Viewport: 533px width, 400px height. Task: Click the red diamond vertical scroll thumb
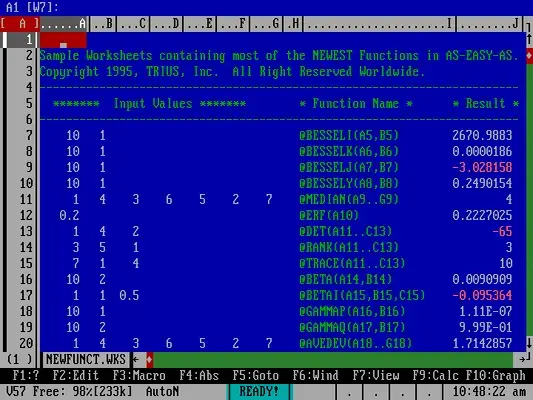click(529, 55)
